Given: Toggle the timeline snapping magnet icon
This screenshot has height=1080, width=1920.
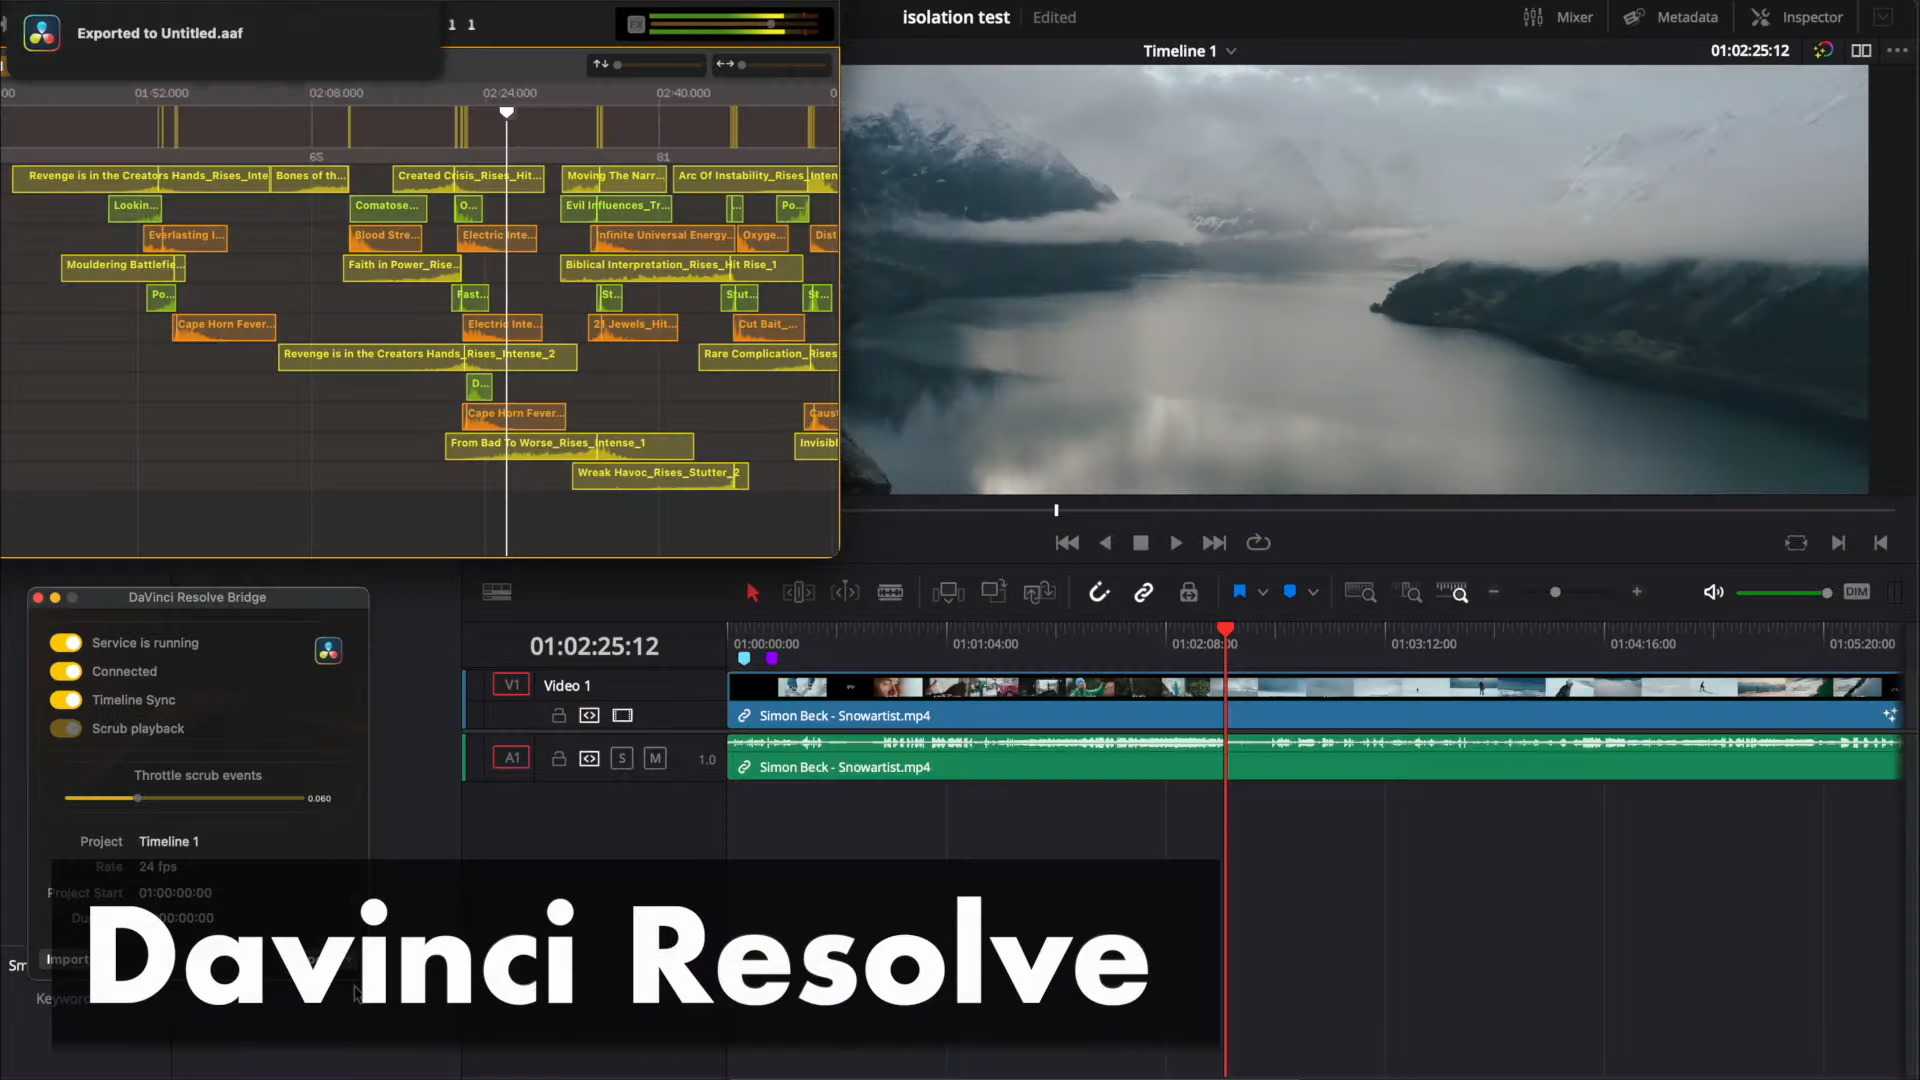Looking at the screenshot, I should [x=1099, y=593].
